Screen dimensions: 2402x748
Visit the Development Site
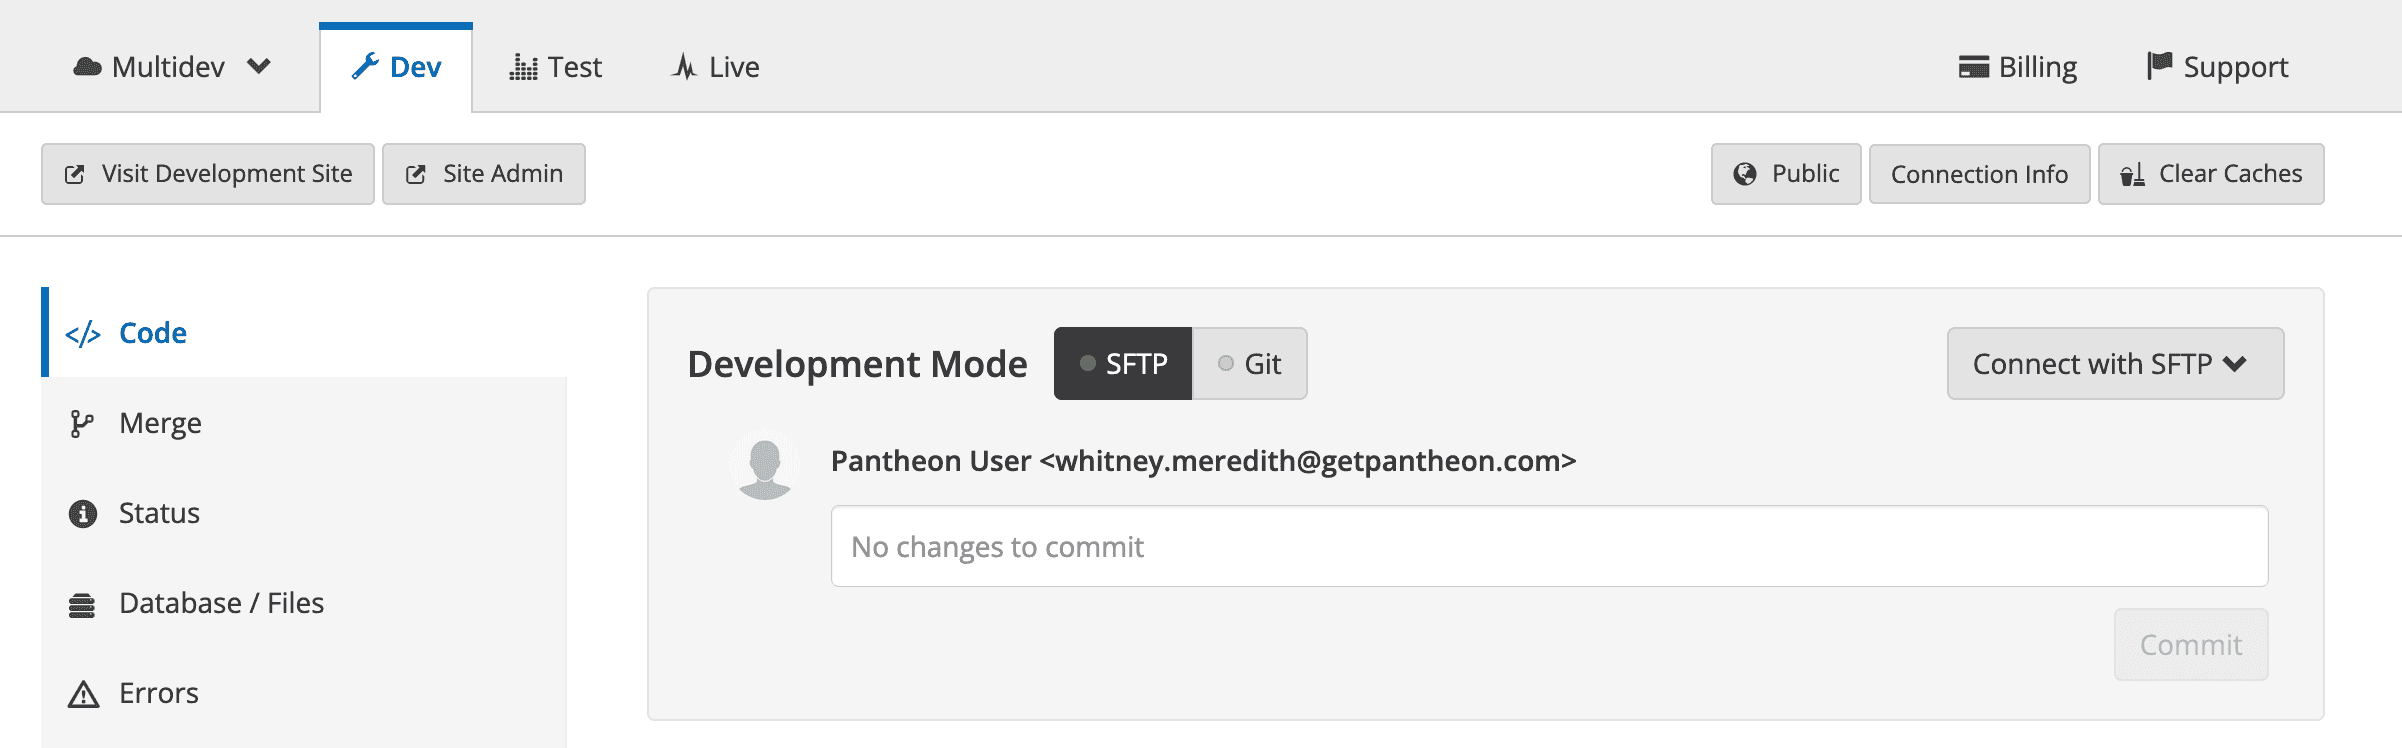click(x=207, y=173)
